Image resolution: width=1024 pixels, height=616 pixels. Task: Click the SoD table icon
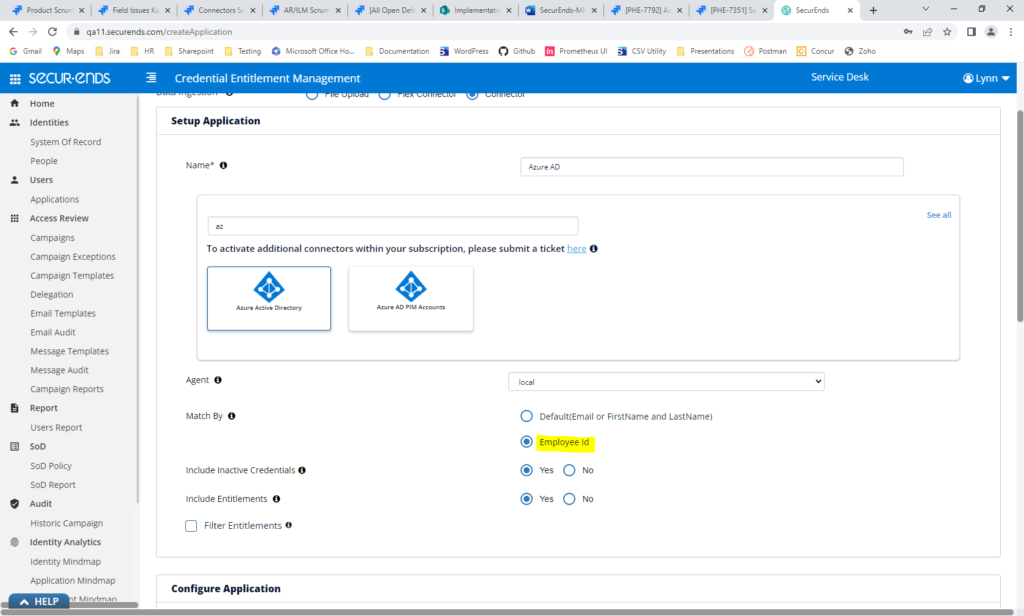point(14,446)
